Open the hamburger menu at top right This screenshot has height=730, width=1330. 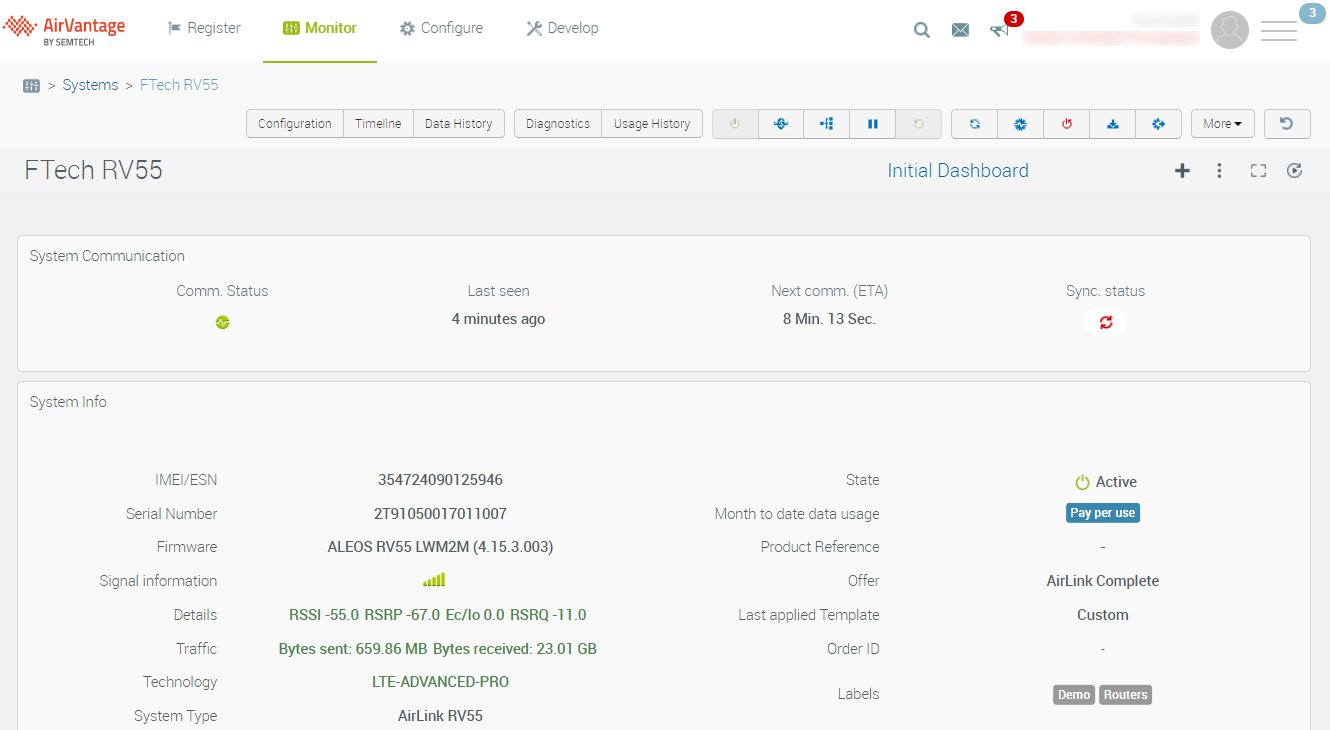tap(1278, 31)
